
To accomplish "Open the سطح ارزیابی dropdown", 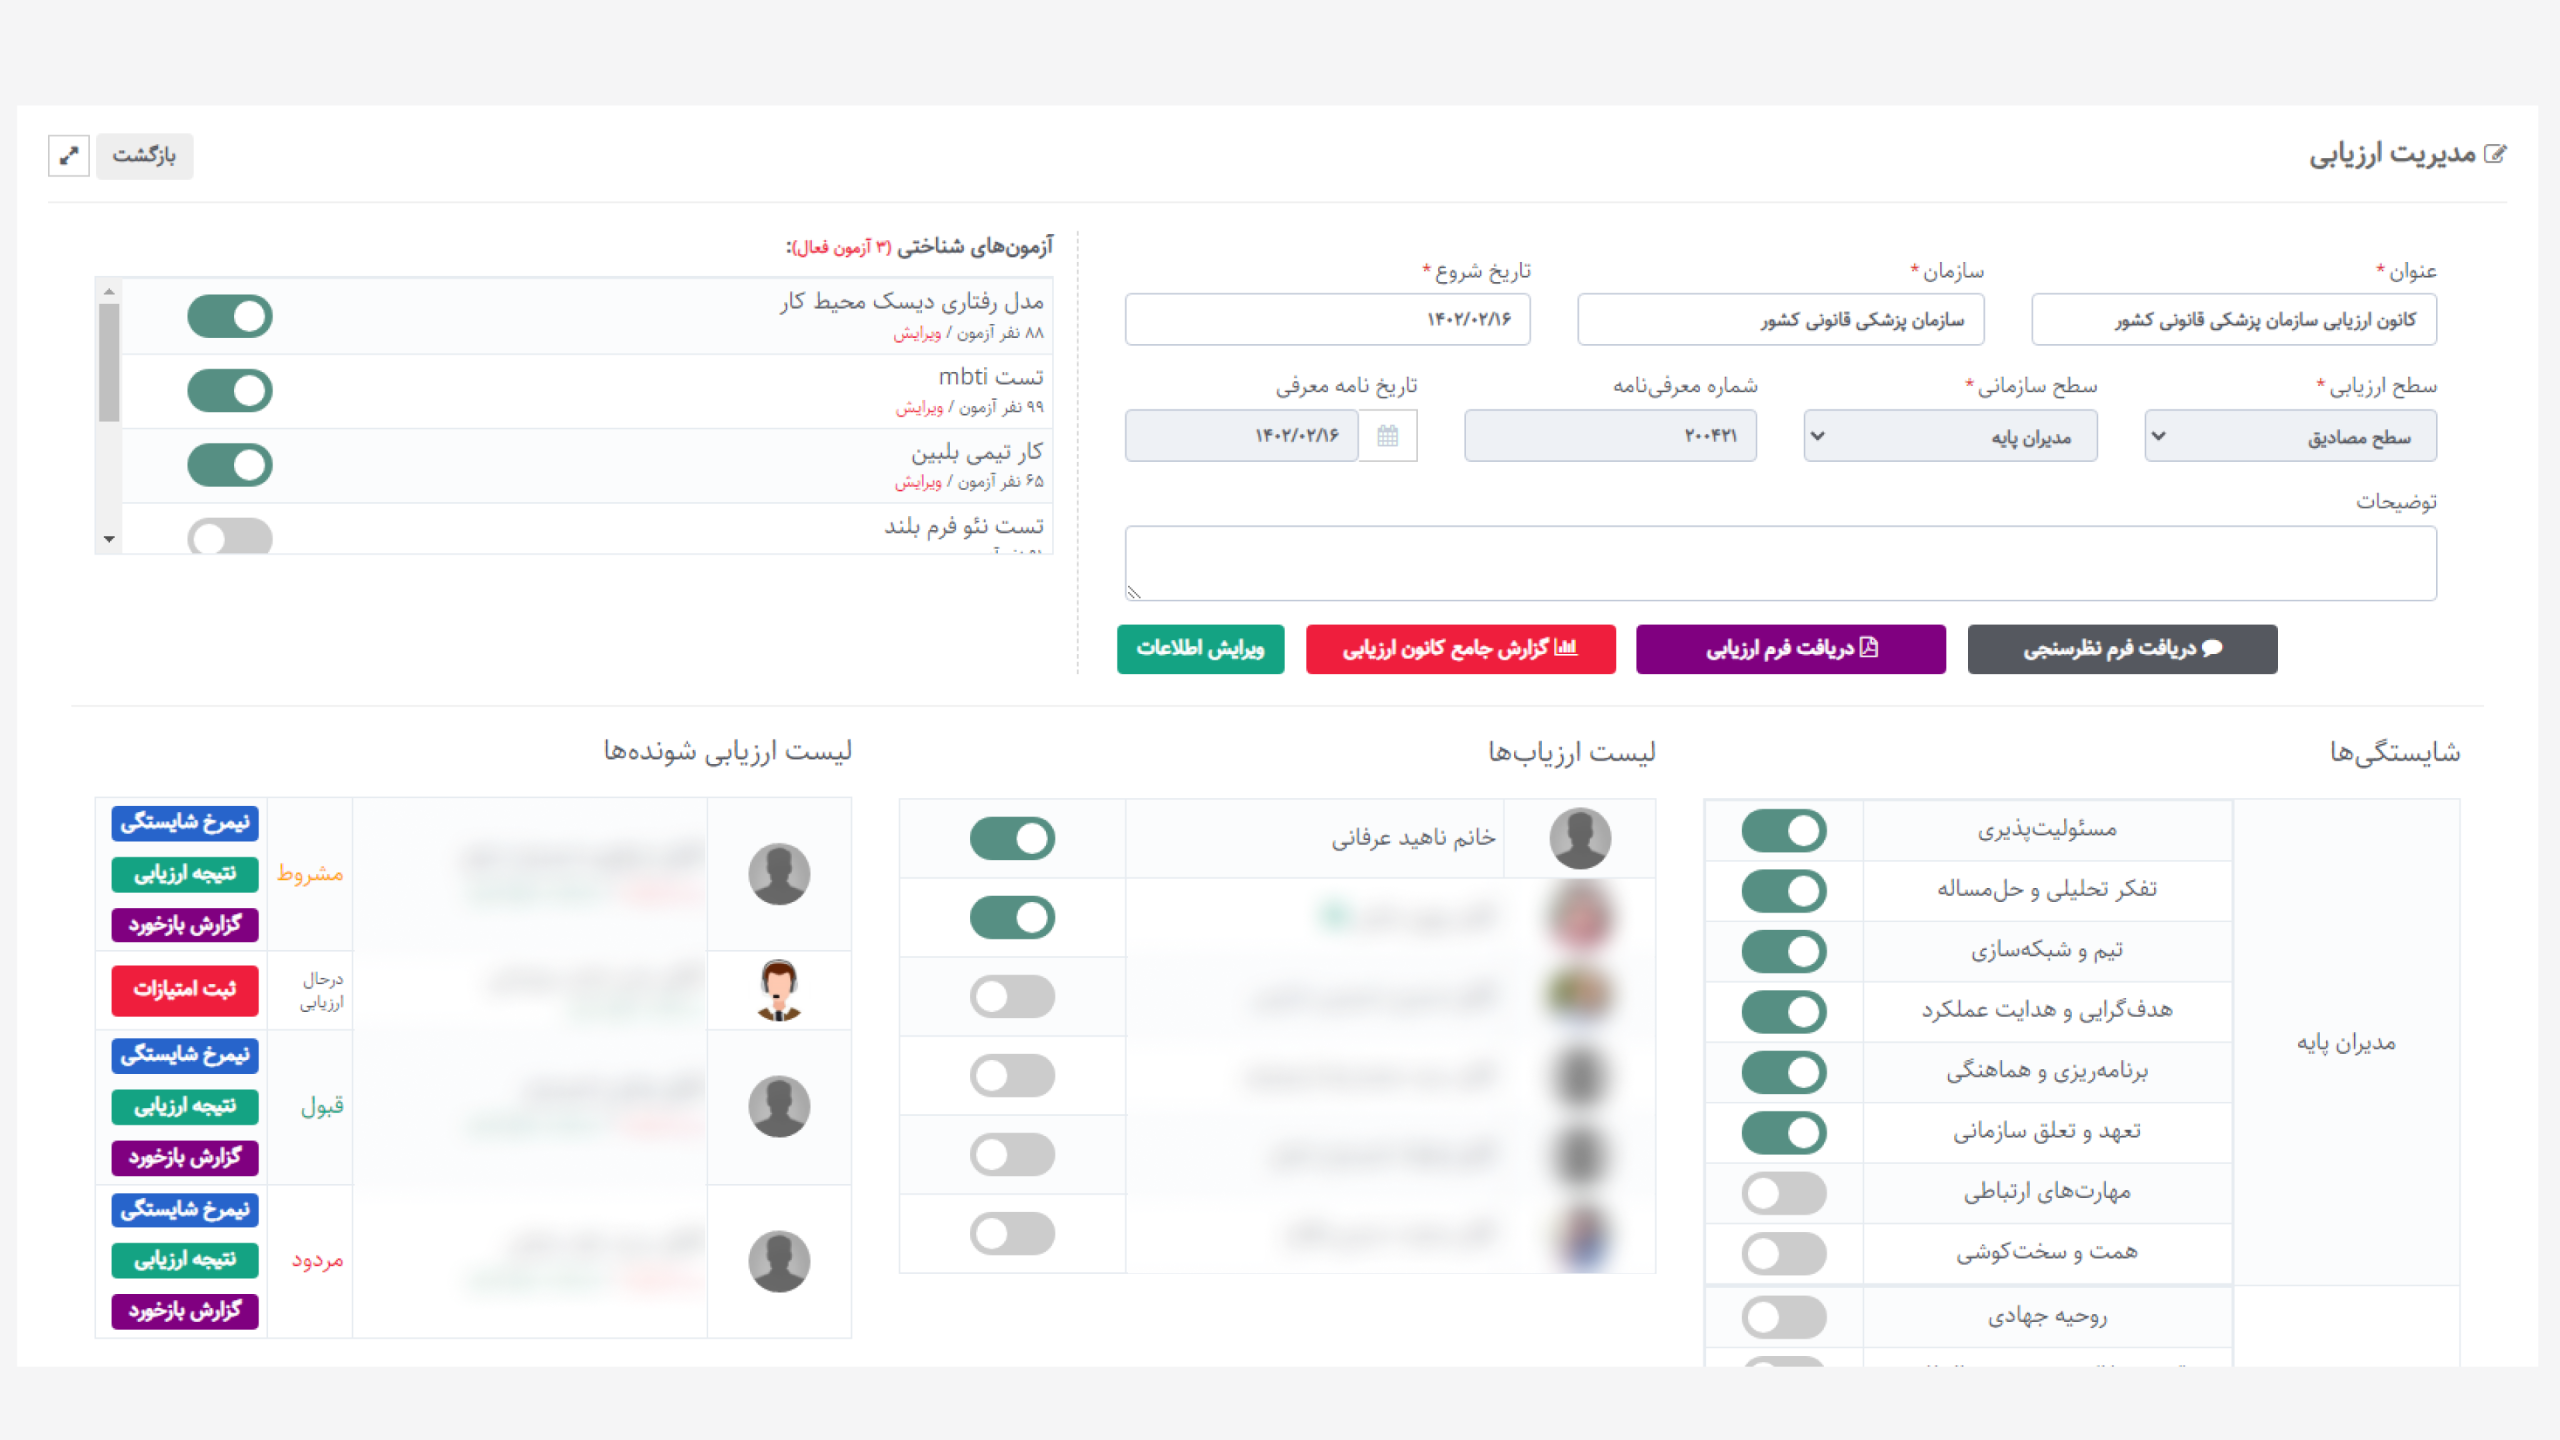I will click(2290, 437).
